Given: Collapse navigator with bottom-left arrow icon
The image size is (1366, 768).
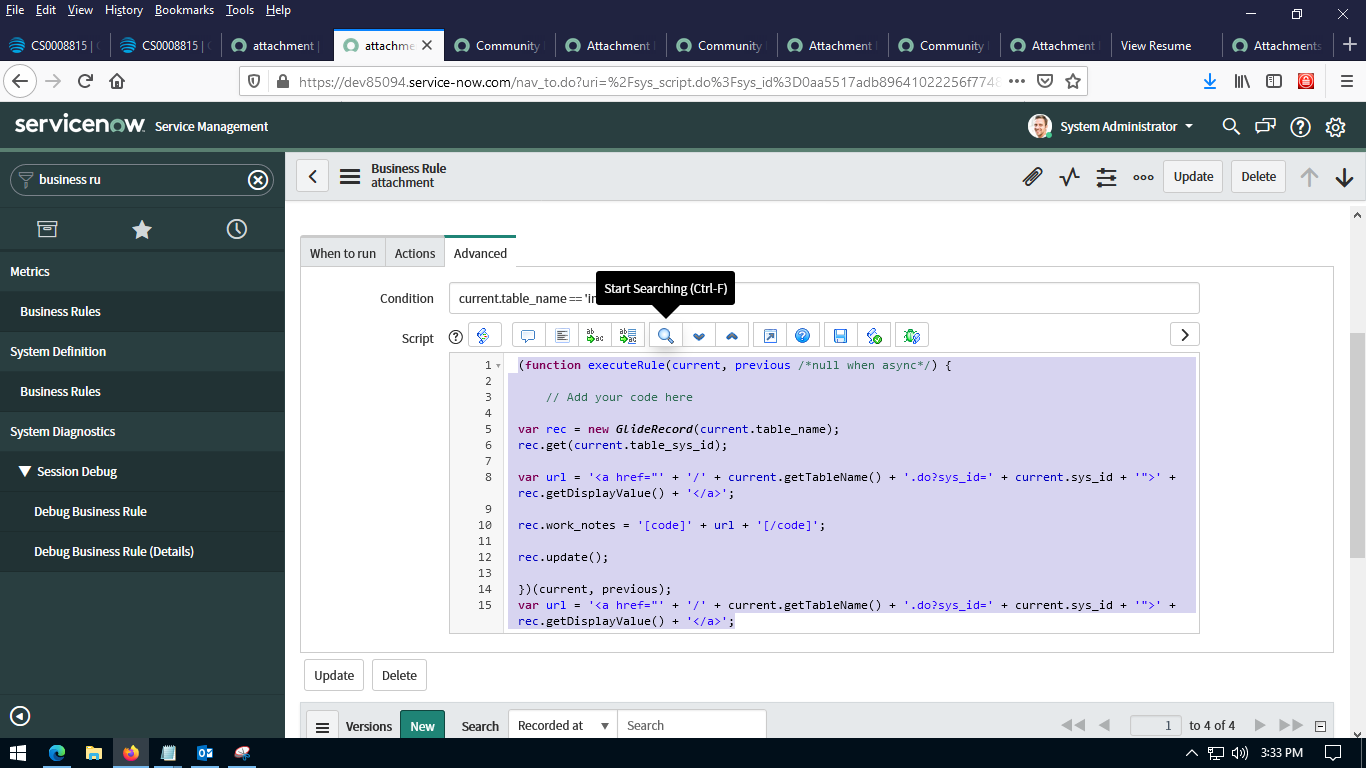Looking at the screenshot, I should (x=20, y=716).
